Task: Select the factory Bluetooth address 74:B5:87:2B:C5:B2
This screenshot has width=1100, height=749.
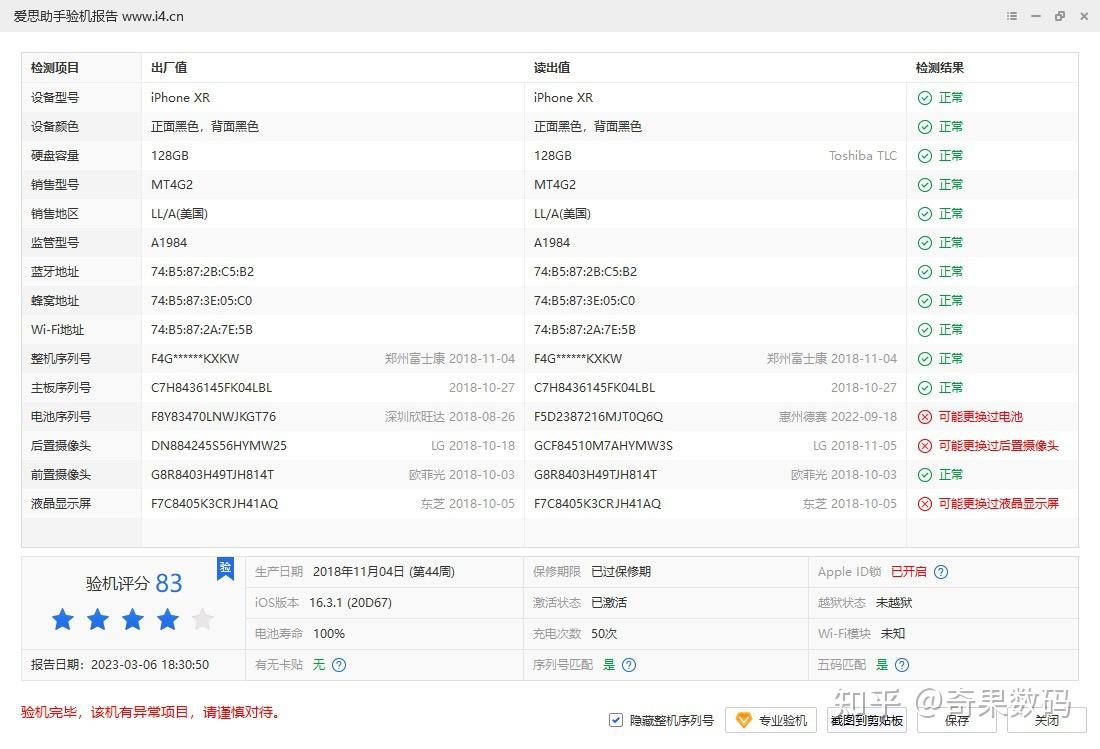Action: [x=202, y=271]
